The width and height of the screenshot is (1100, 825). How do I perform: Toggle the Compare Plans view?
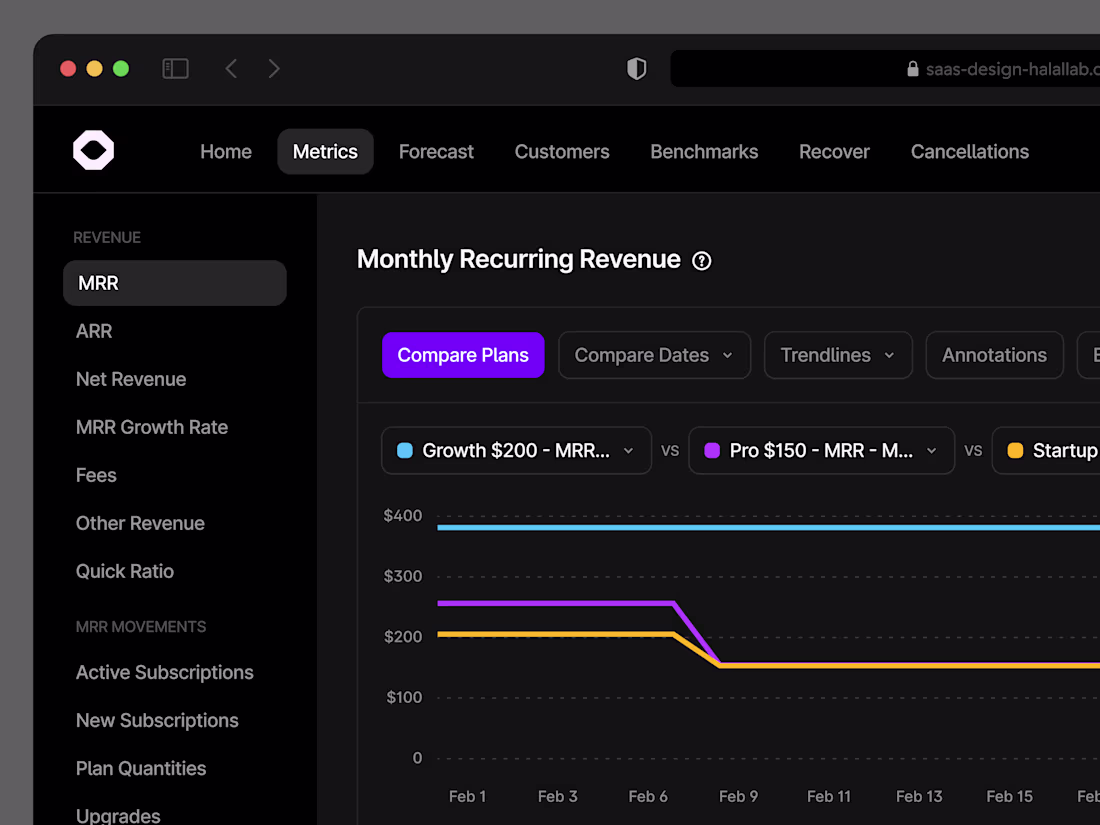click(x=463, y=355)
